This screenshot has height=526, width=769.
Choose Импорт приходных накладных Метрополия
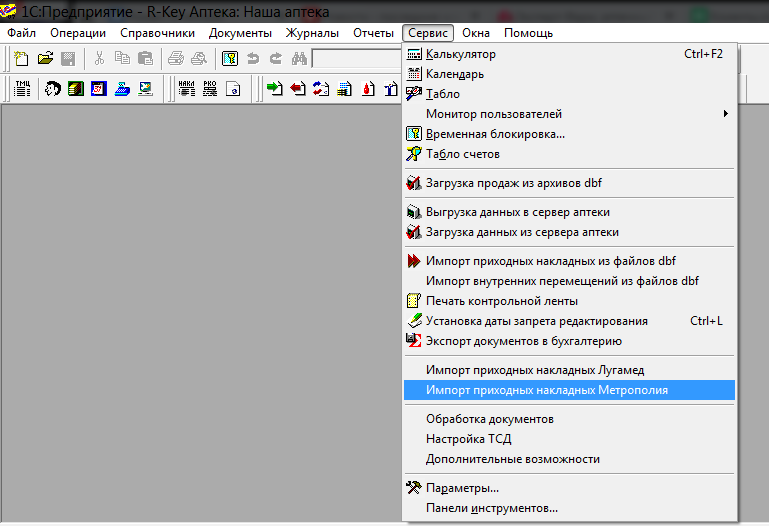click(x=546, y=390)
